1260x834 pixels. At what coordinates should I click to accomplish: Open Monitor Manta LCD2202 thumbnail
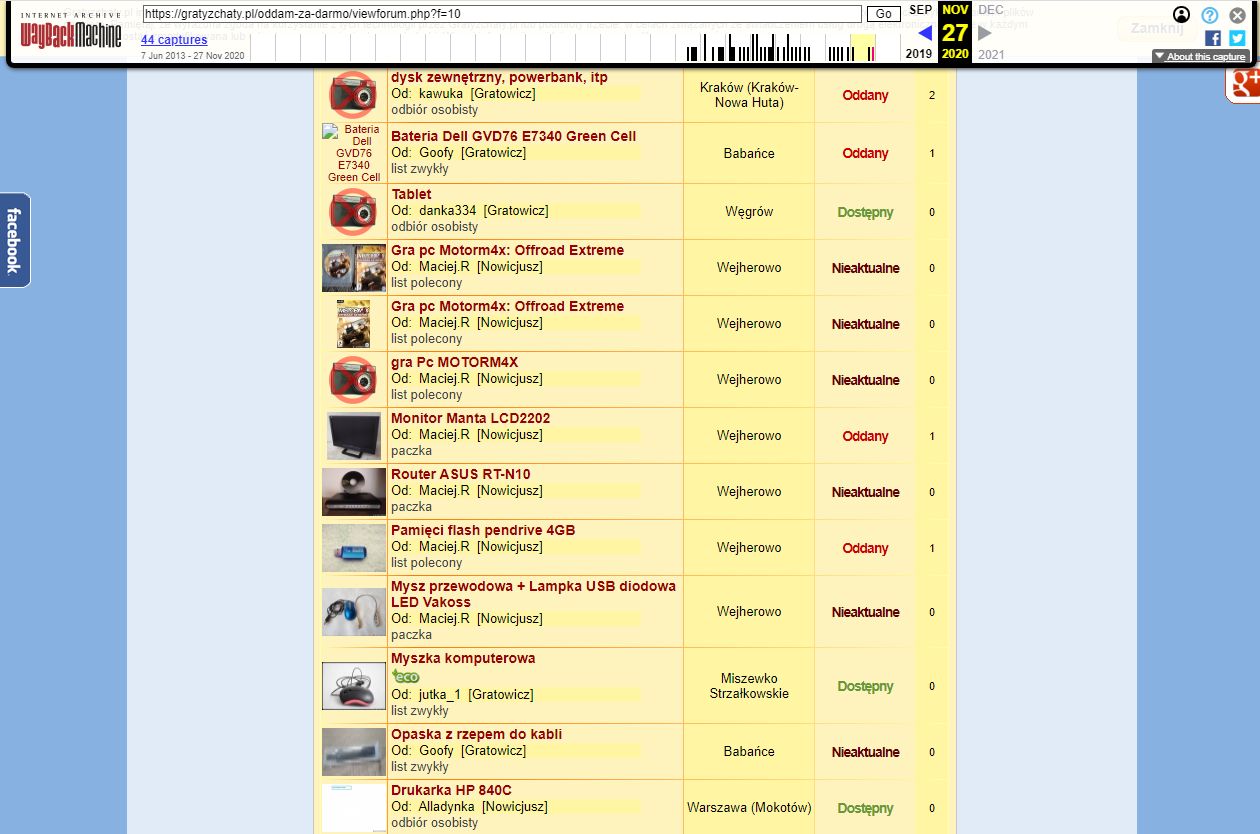coord(354,435)
